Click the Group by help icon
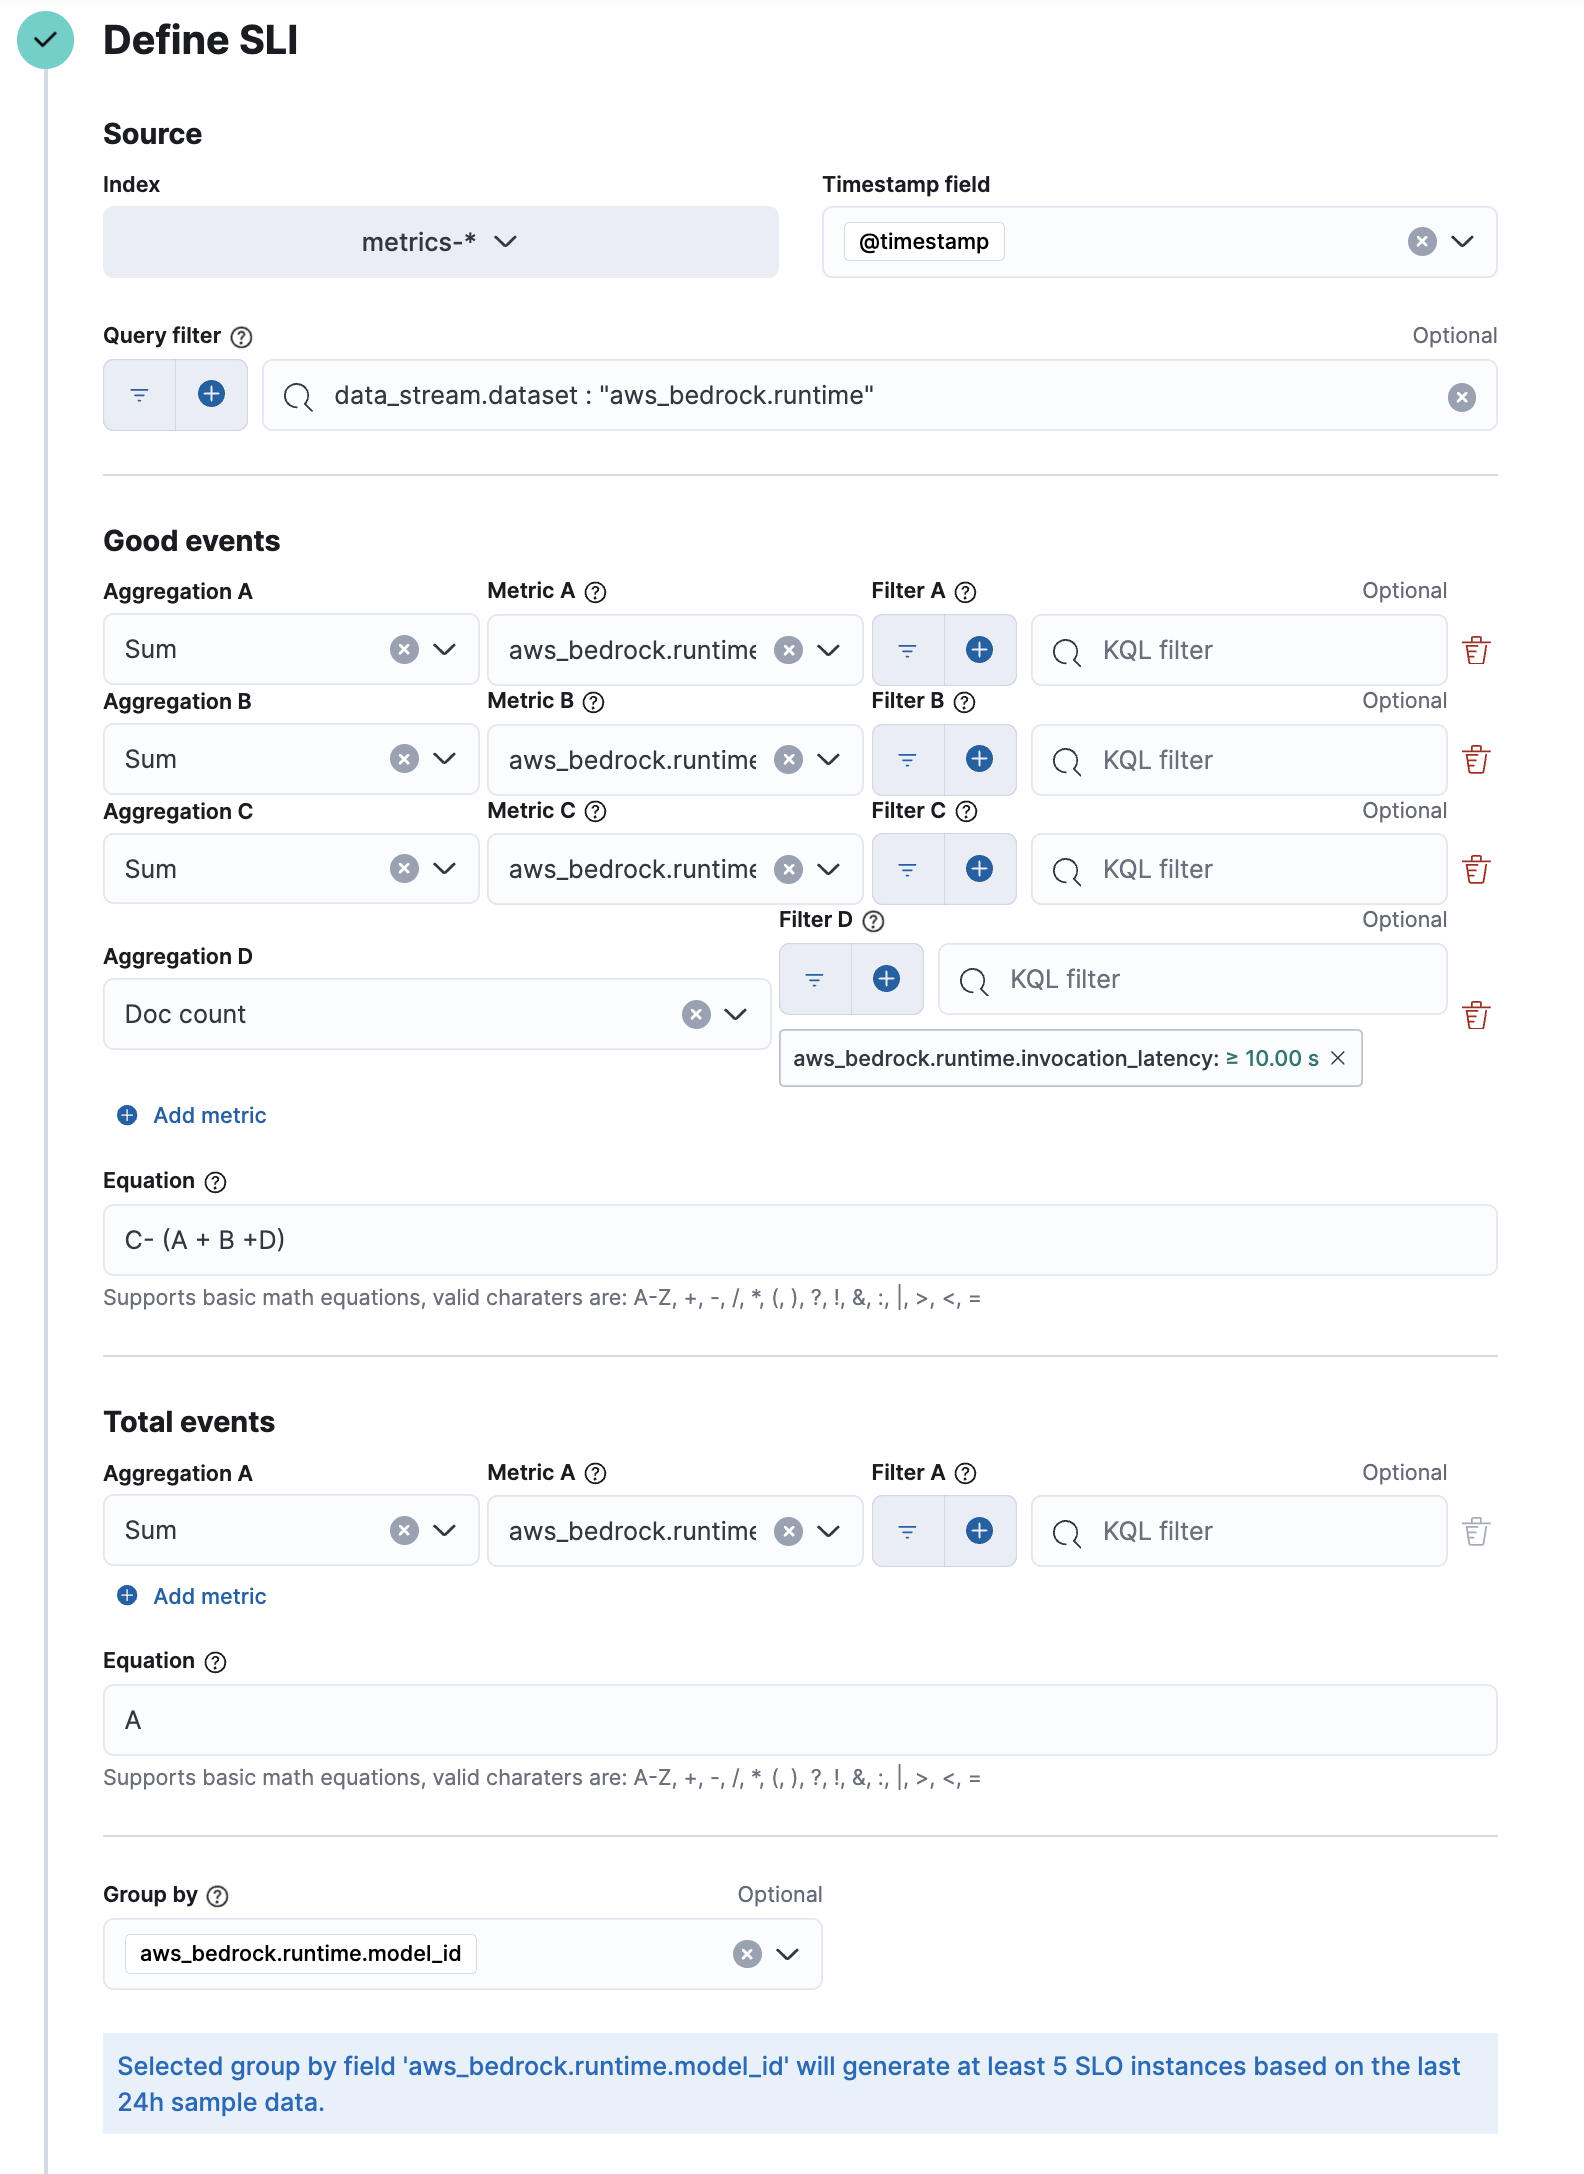 pos(217,1896)
